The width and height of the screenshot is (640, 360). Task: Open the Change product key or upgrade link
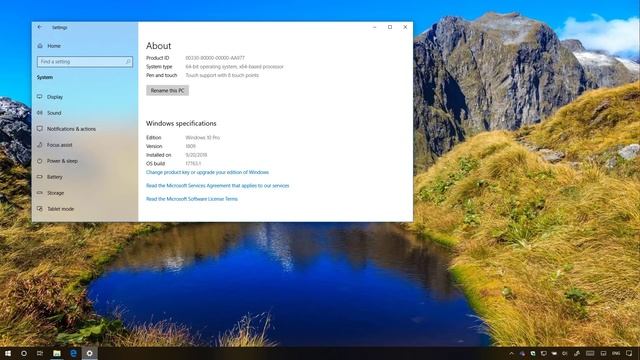click(x=207, y=172)
